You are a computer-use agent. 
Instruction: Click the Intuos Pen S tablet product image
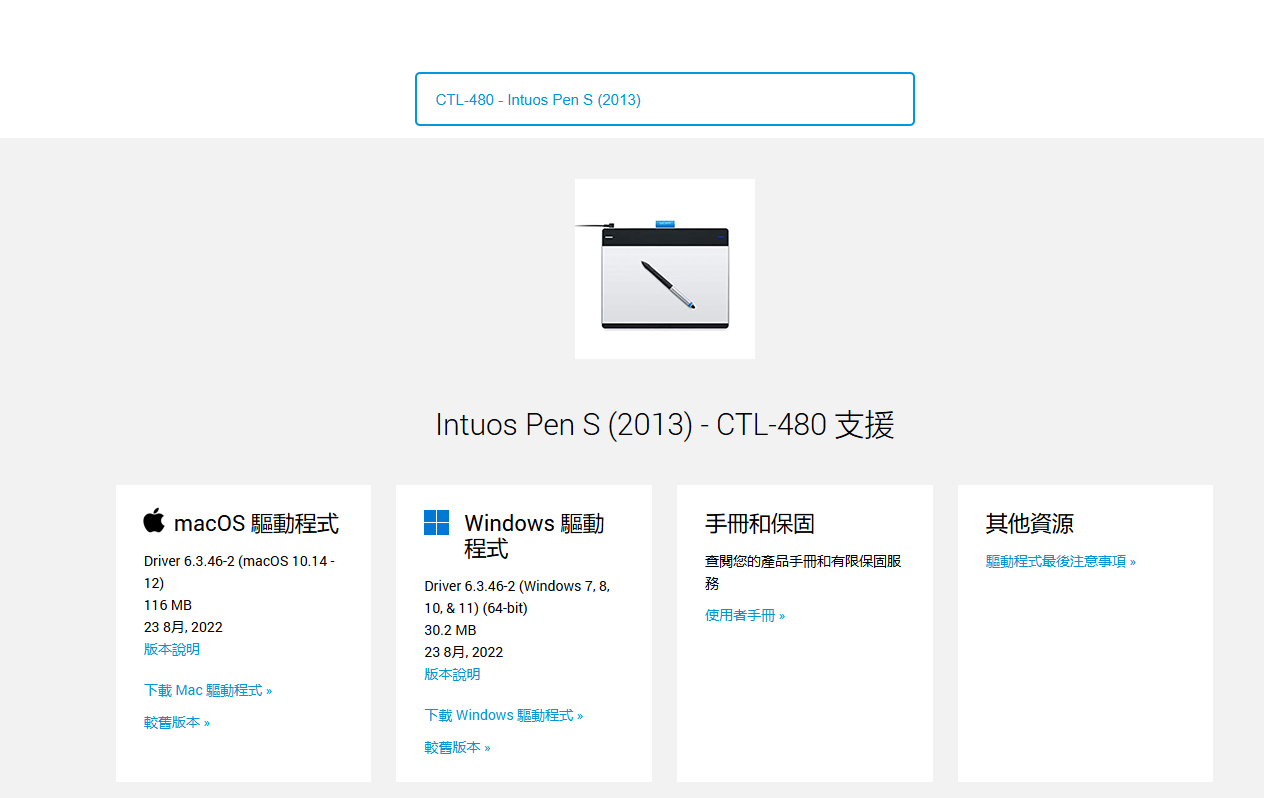point(665,269)
